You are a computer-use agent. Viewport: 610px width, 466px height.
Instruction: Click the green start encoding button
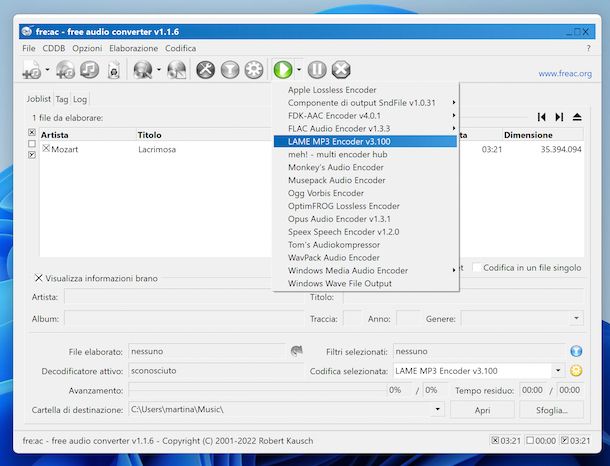point(283,70)
